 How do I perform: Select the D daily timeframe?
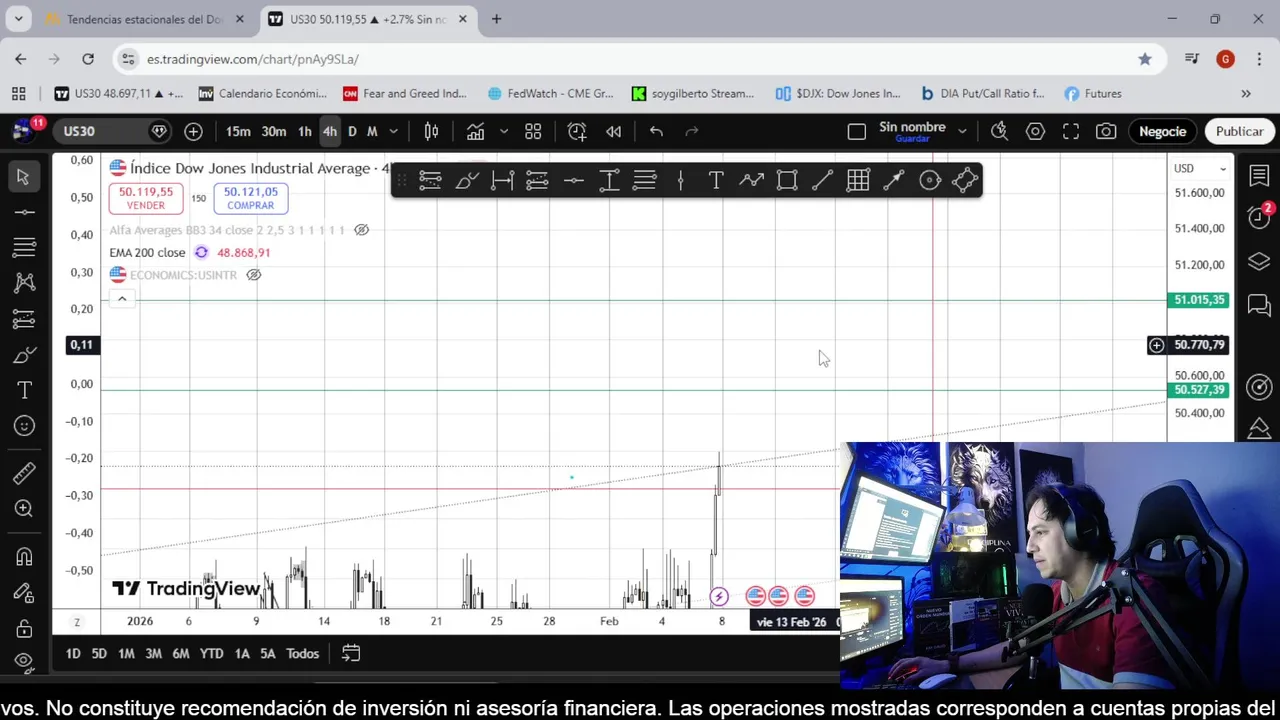coord(352,131)
